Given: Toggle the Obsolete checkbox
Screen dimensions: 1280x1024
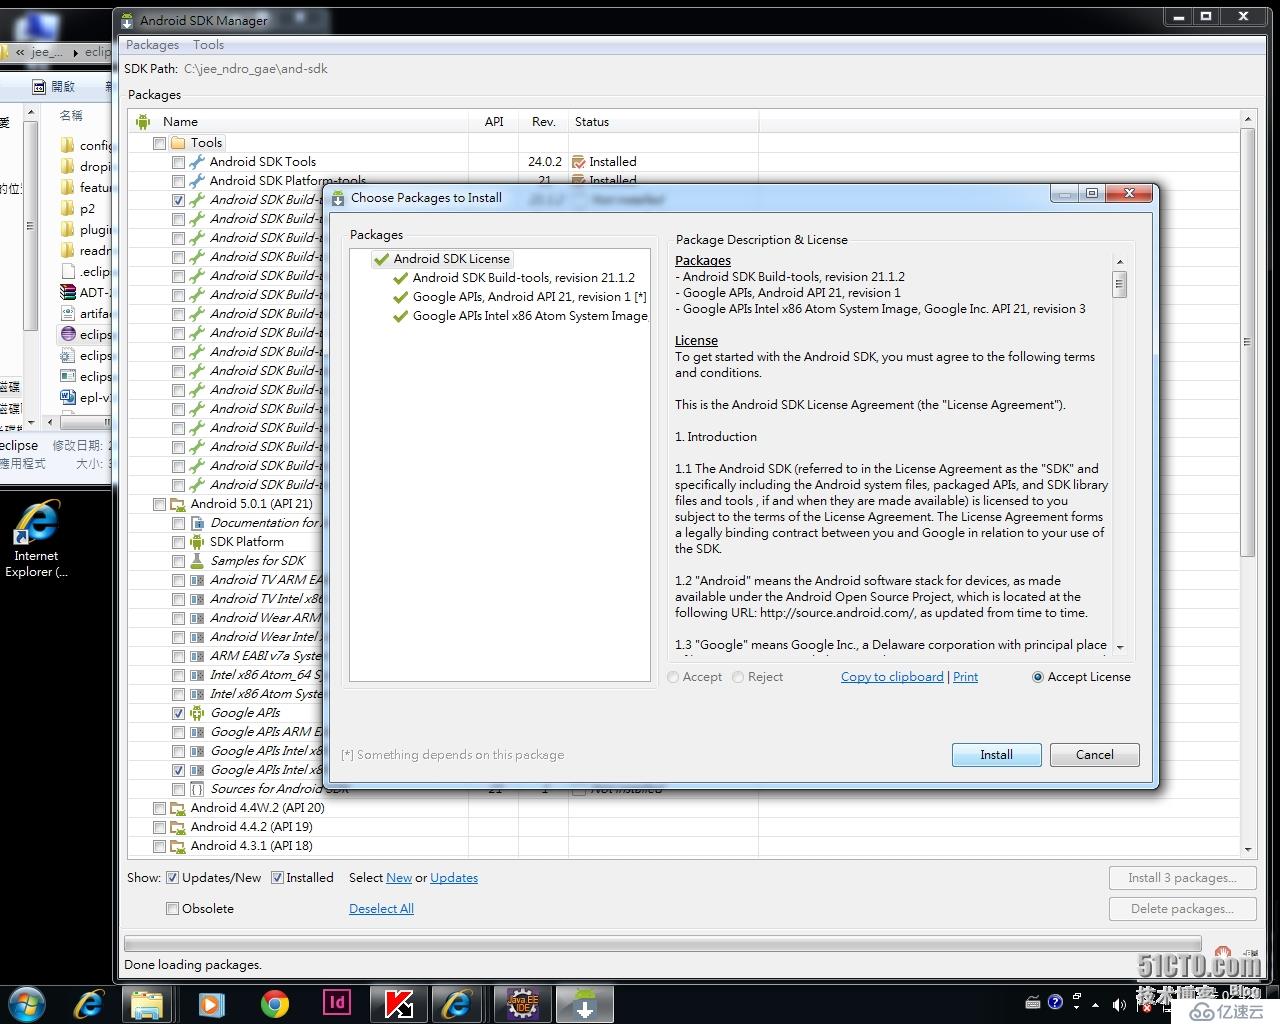Looking at the screenshot, I should (x=172, y=909).
